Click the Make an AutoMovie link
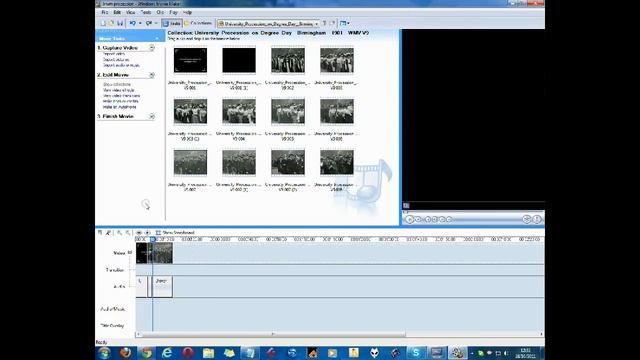Image resolution: width=640 pixels, height=360 pixels. (x=120, y=107)
